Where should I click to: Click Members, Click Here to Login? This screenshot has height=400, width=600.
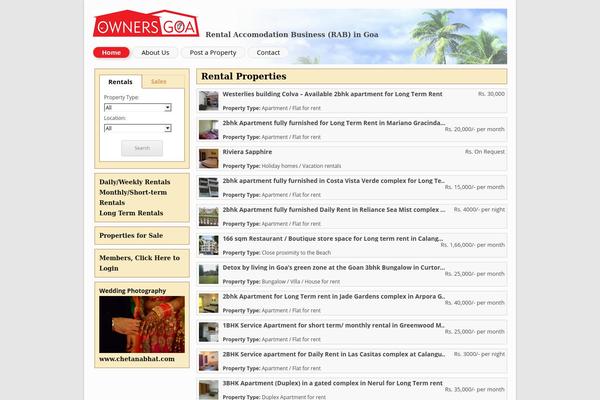[139, 263]
